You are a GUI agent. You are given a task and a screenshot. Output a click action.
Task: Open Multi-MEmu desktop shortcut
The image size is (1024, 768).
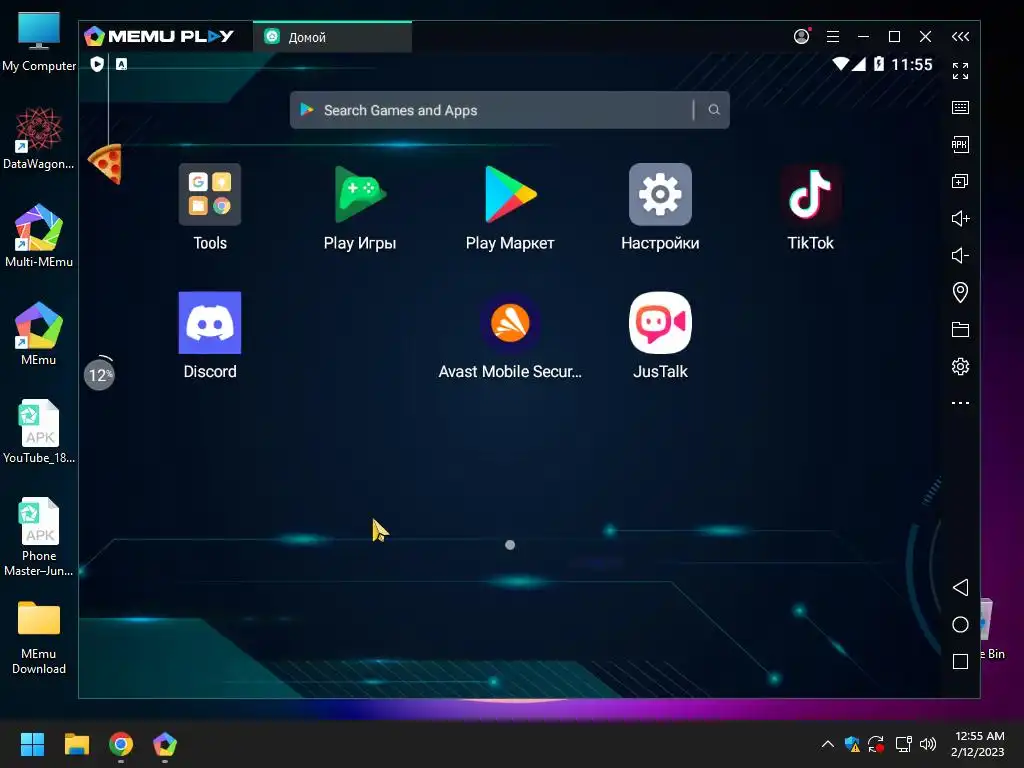point(39,236)
